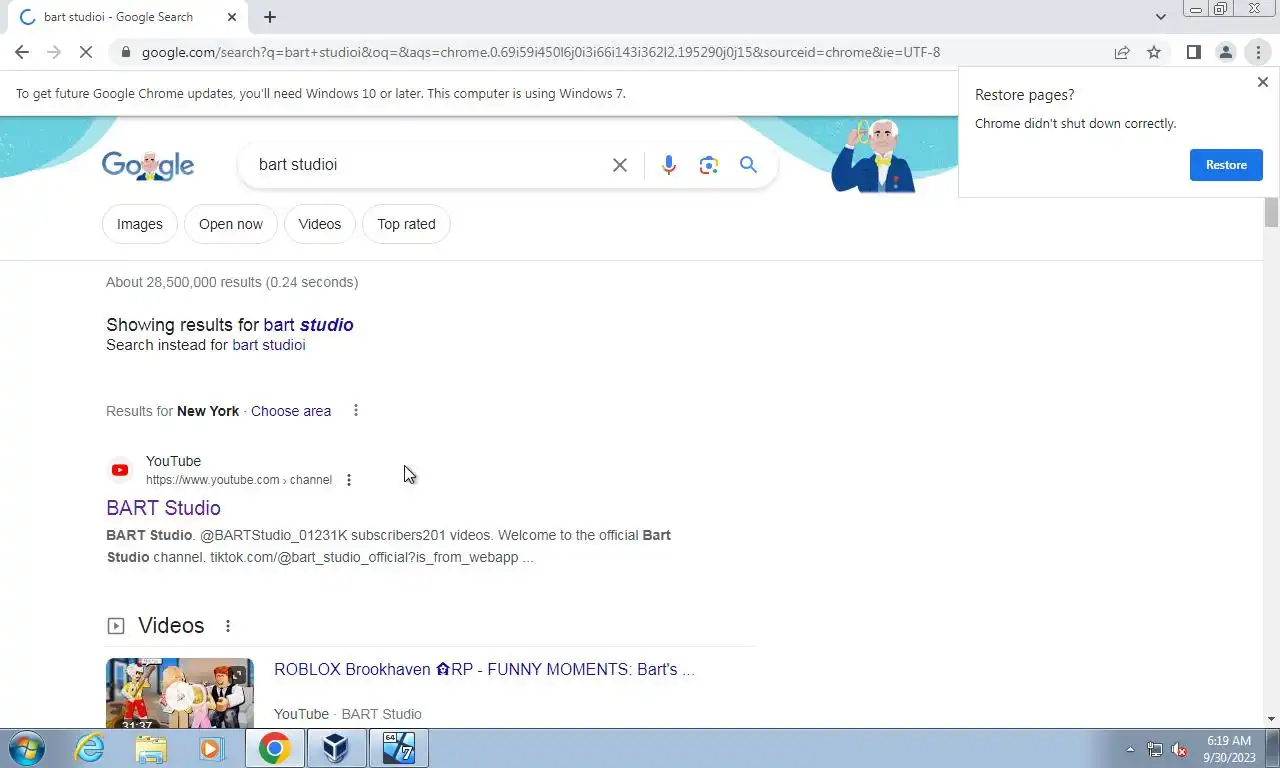
Task: Choose area for location results
Action: coord(291,411)
